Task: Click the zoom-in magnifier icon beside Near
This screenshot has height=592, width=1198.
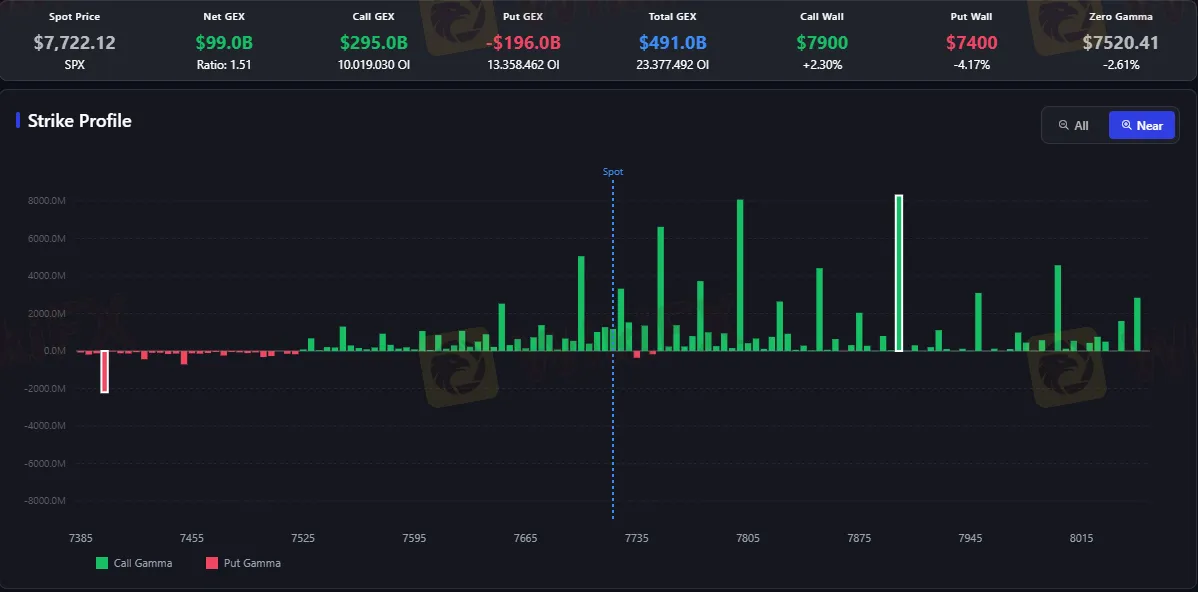Action: (x=1126, y=125)
